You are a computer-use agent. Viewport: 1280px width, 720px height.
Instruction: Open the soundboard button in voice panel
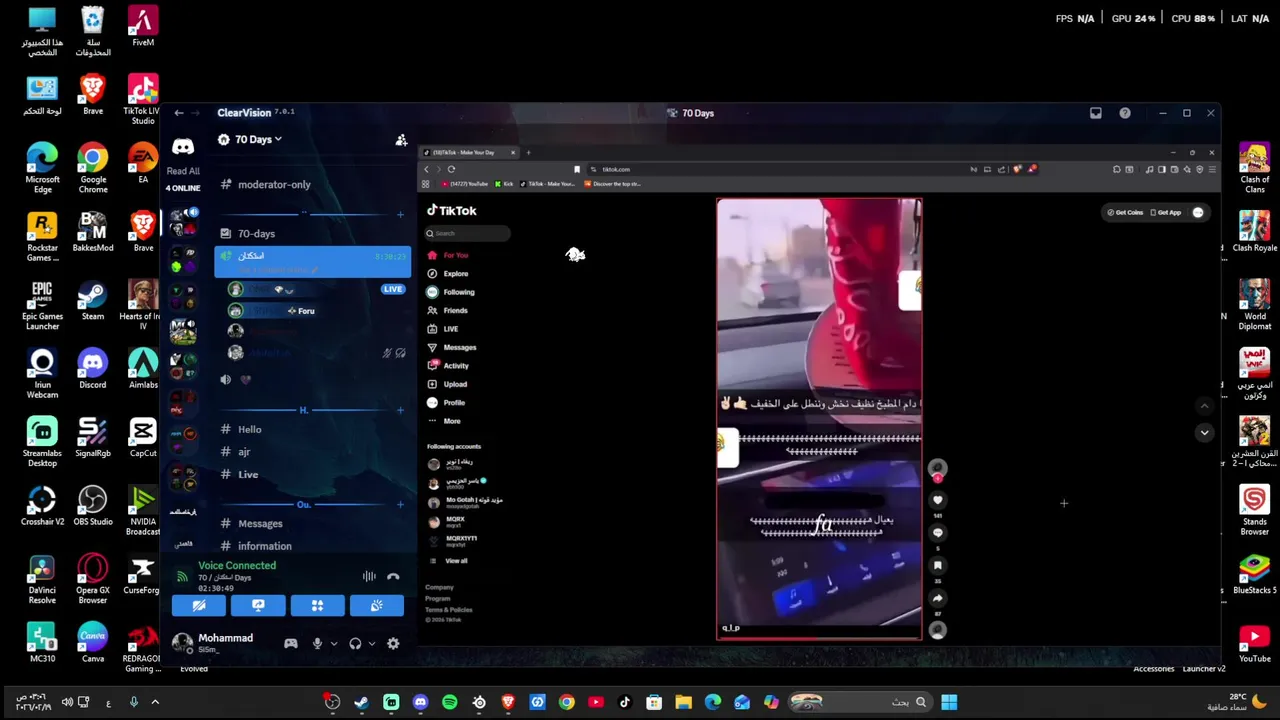[376, 605]
